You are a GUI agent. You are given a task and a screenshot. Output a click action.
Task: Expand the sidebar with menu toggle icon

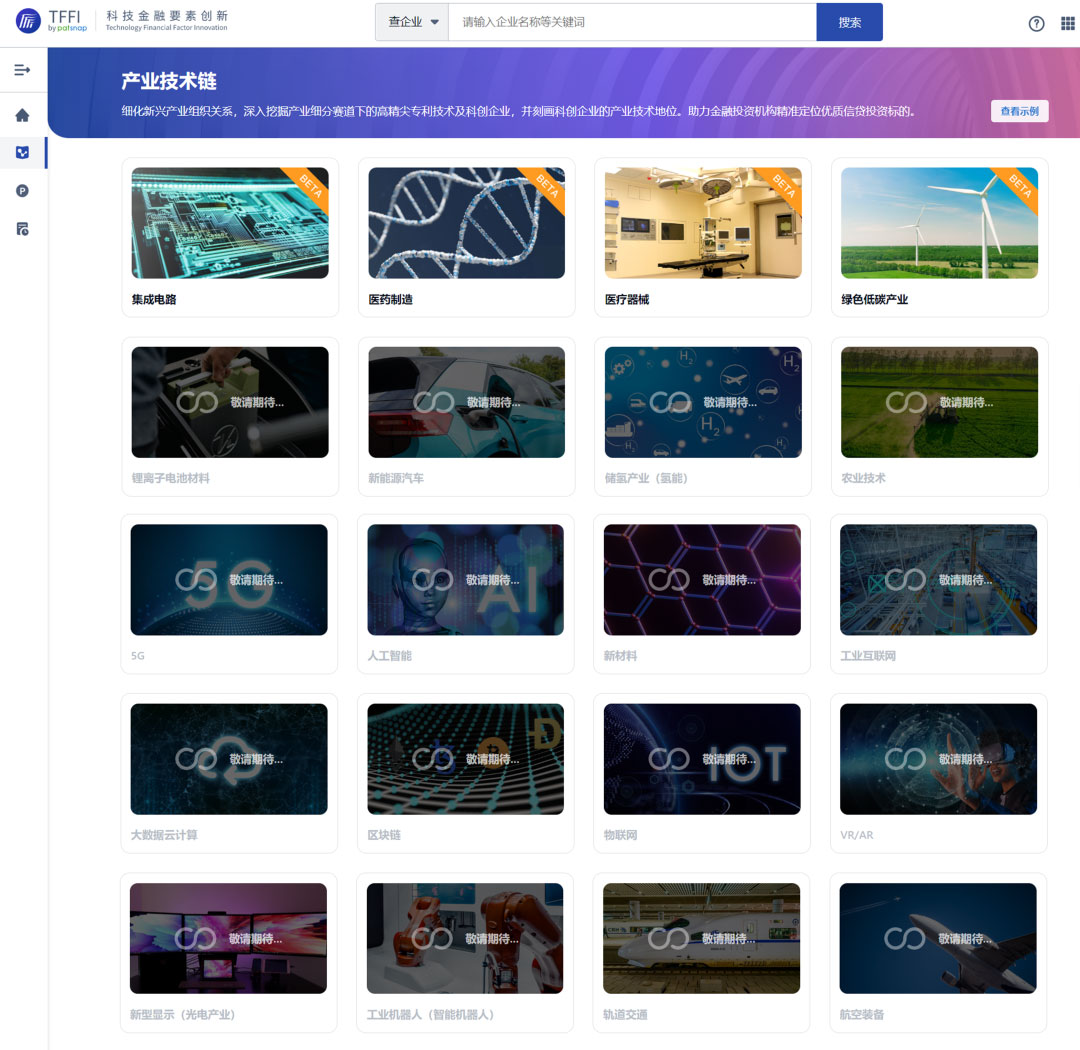(x=22, y=70)
